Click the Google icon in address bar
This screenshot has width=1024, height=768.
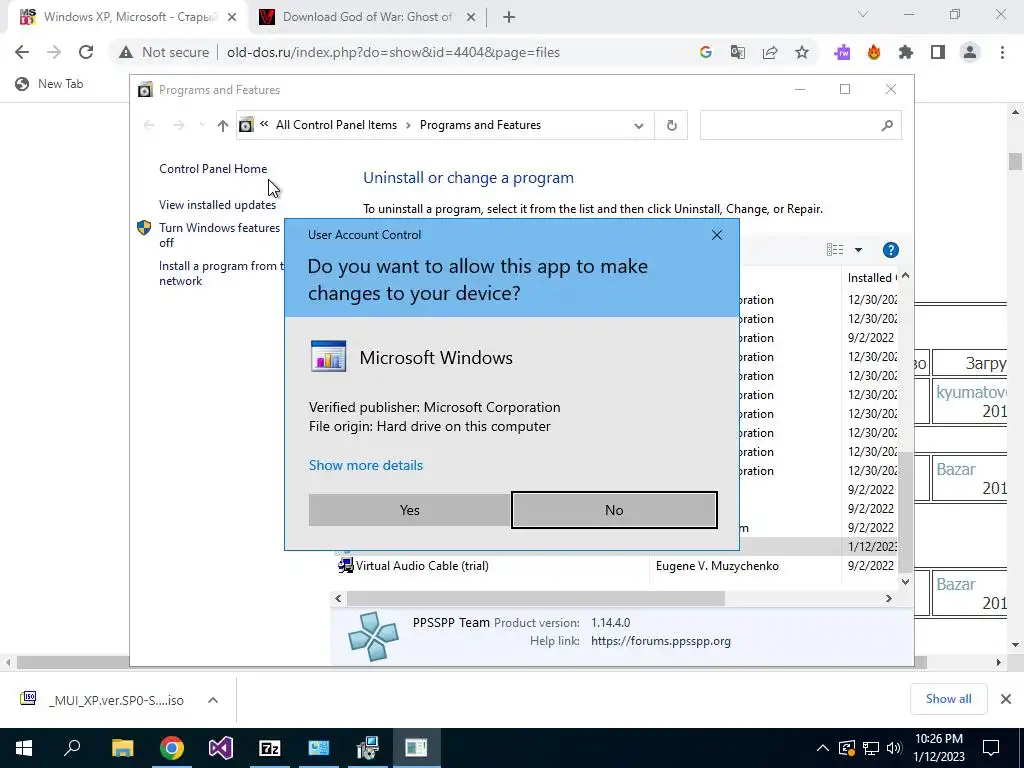click(705, 52)
